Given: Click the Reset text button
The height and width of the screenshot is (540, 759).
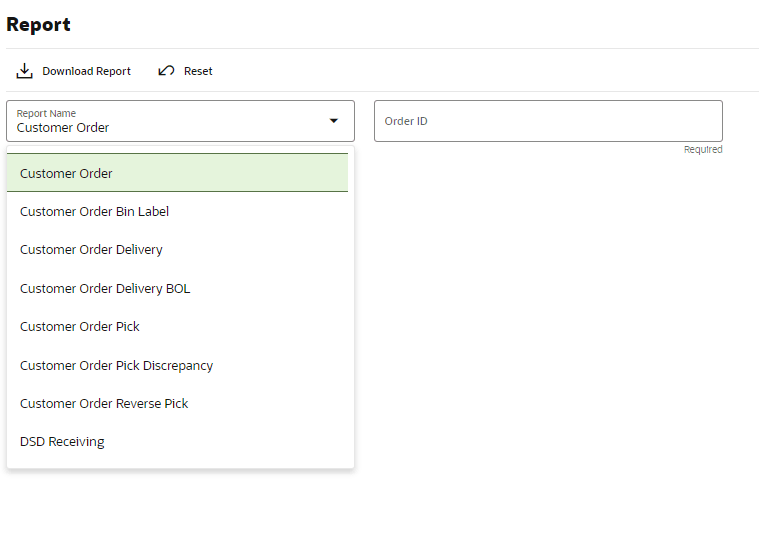Looking at the screenshot, I should (x=198, y=71).
